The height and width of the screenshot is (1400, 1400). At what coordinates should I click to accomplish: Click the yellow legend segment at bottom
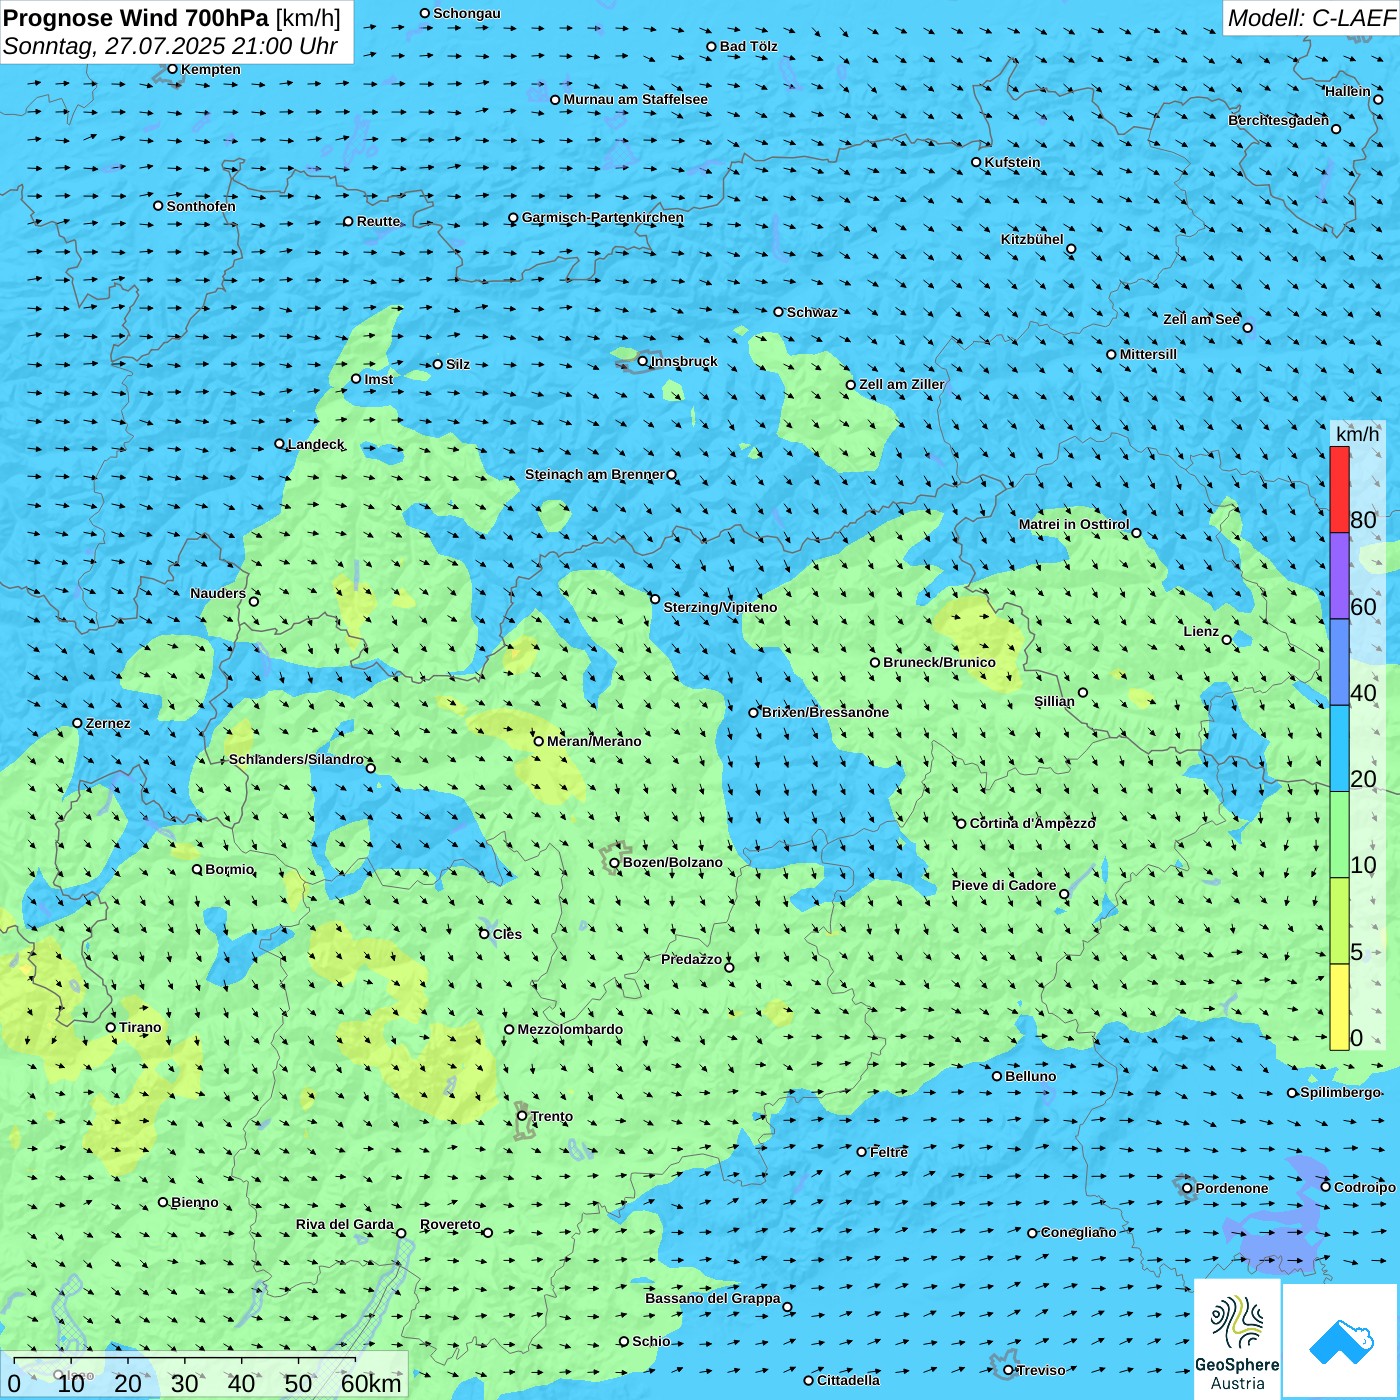coord(1339,1007)
